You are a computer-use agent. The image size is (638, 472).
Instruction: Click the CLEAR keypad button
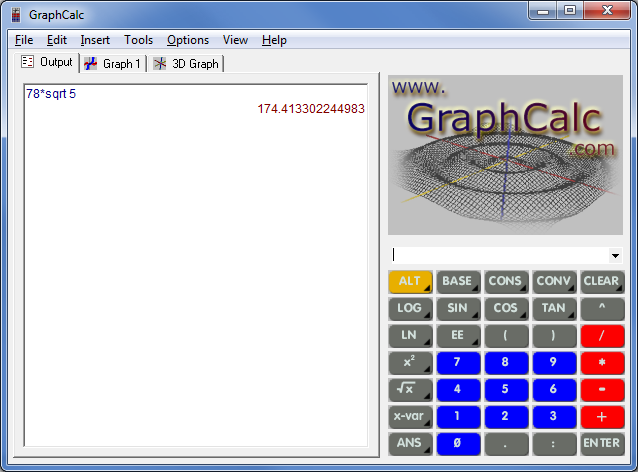tap(602, 282)
